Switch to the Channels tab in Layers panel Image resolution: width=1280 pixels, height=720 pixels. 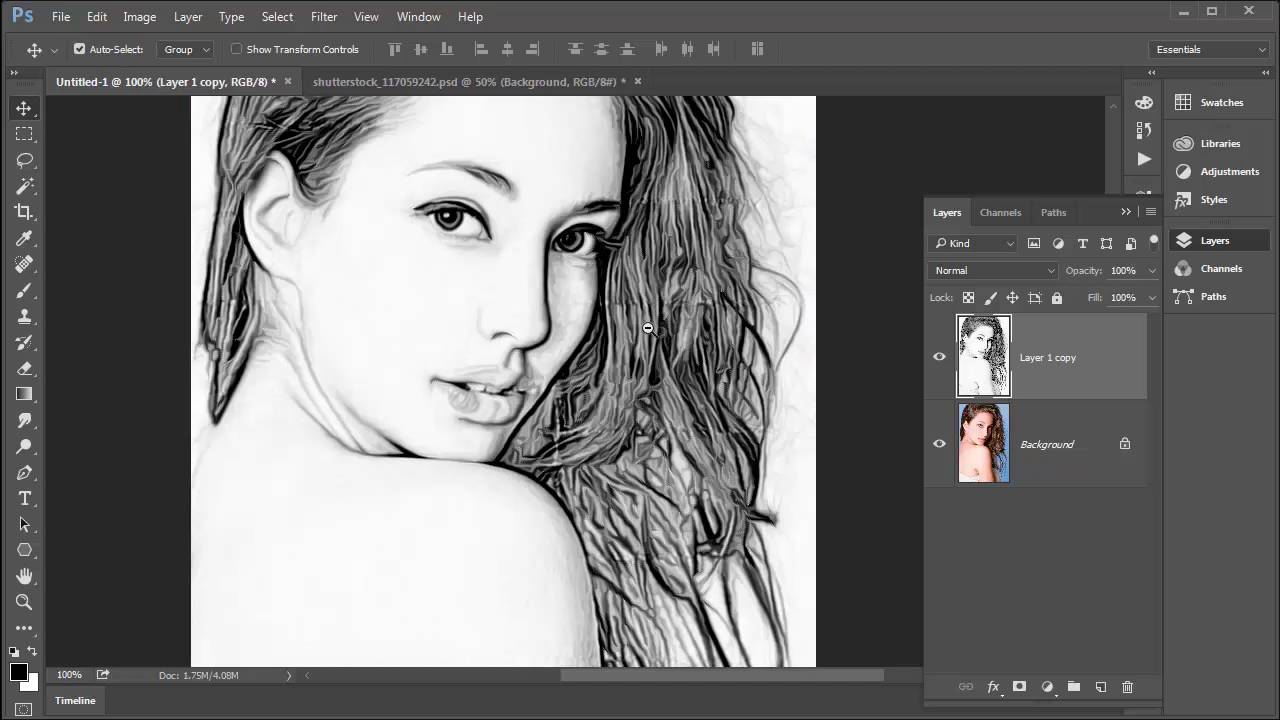(1000, 212)
